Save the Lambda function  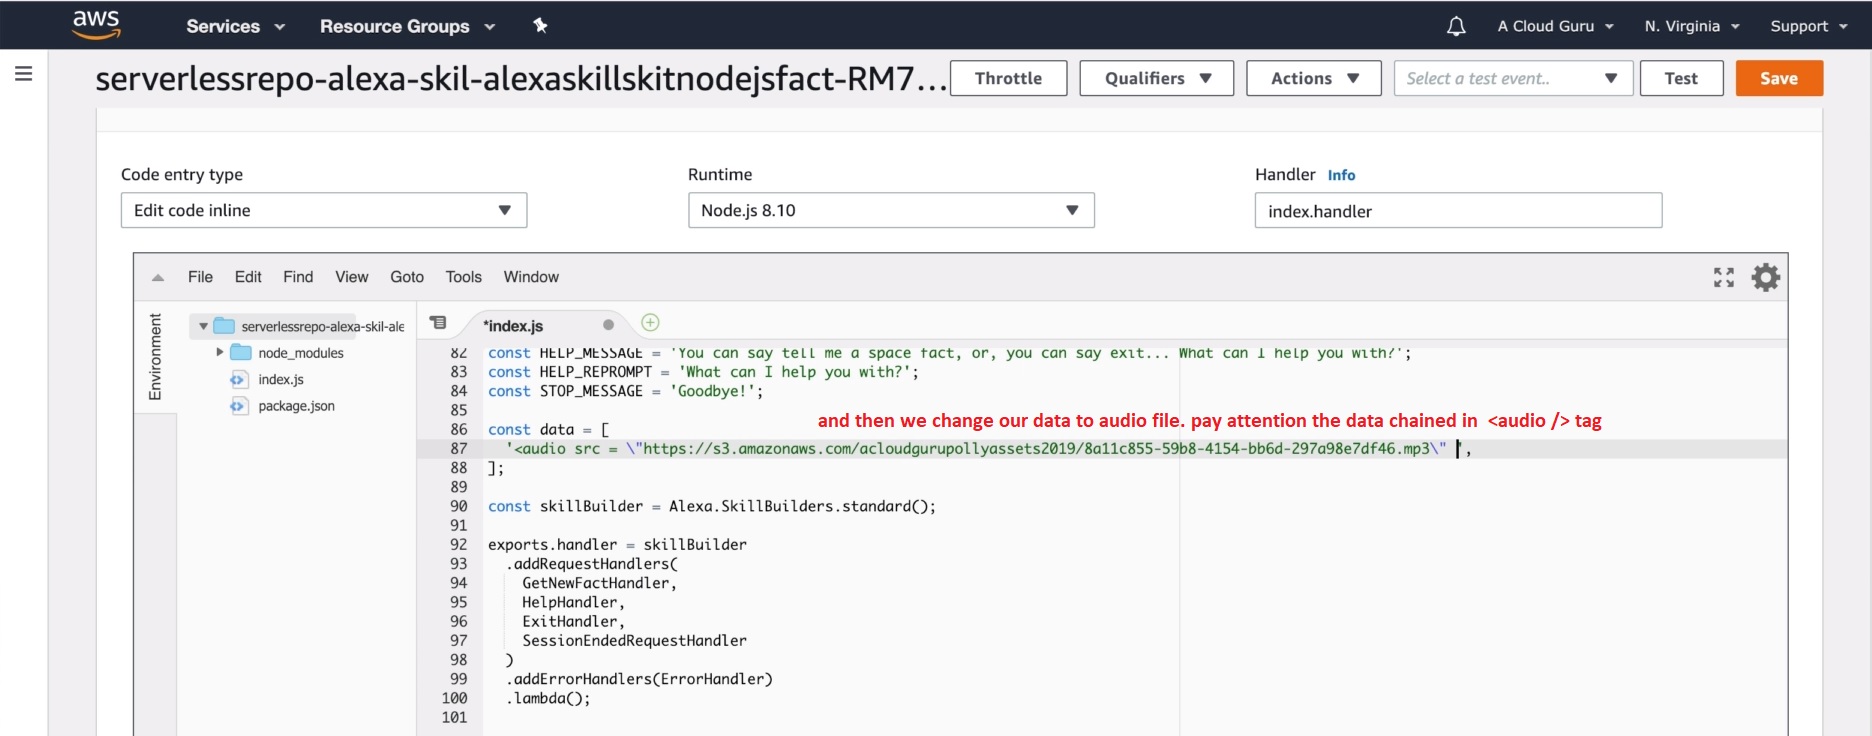pos(1779,78)
